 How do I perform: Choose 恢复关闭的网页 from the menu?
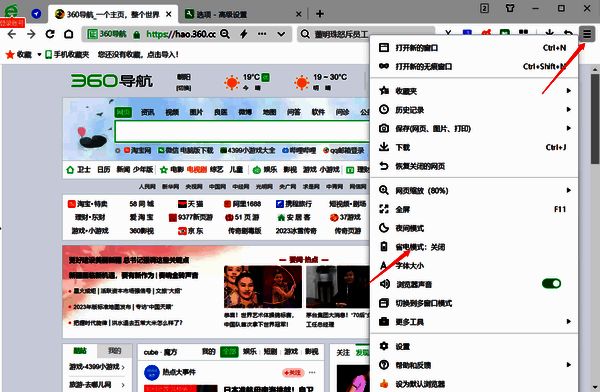(x=474, y=166)
